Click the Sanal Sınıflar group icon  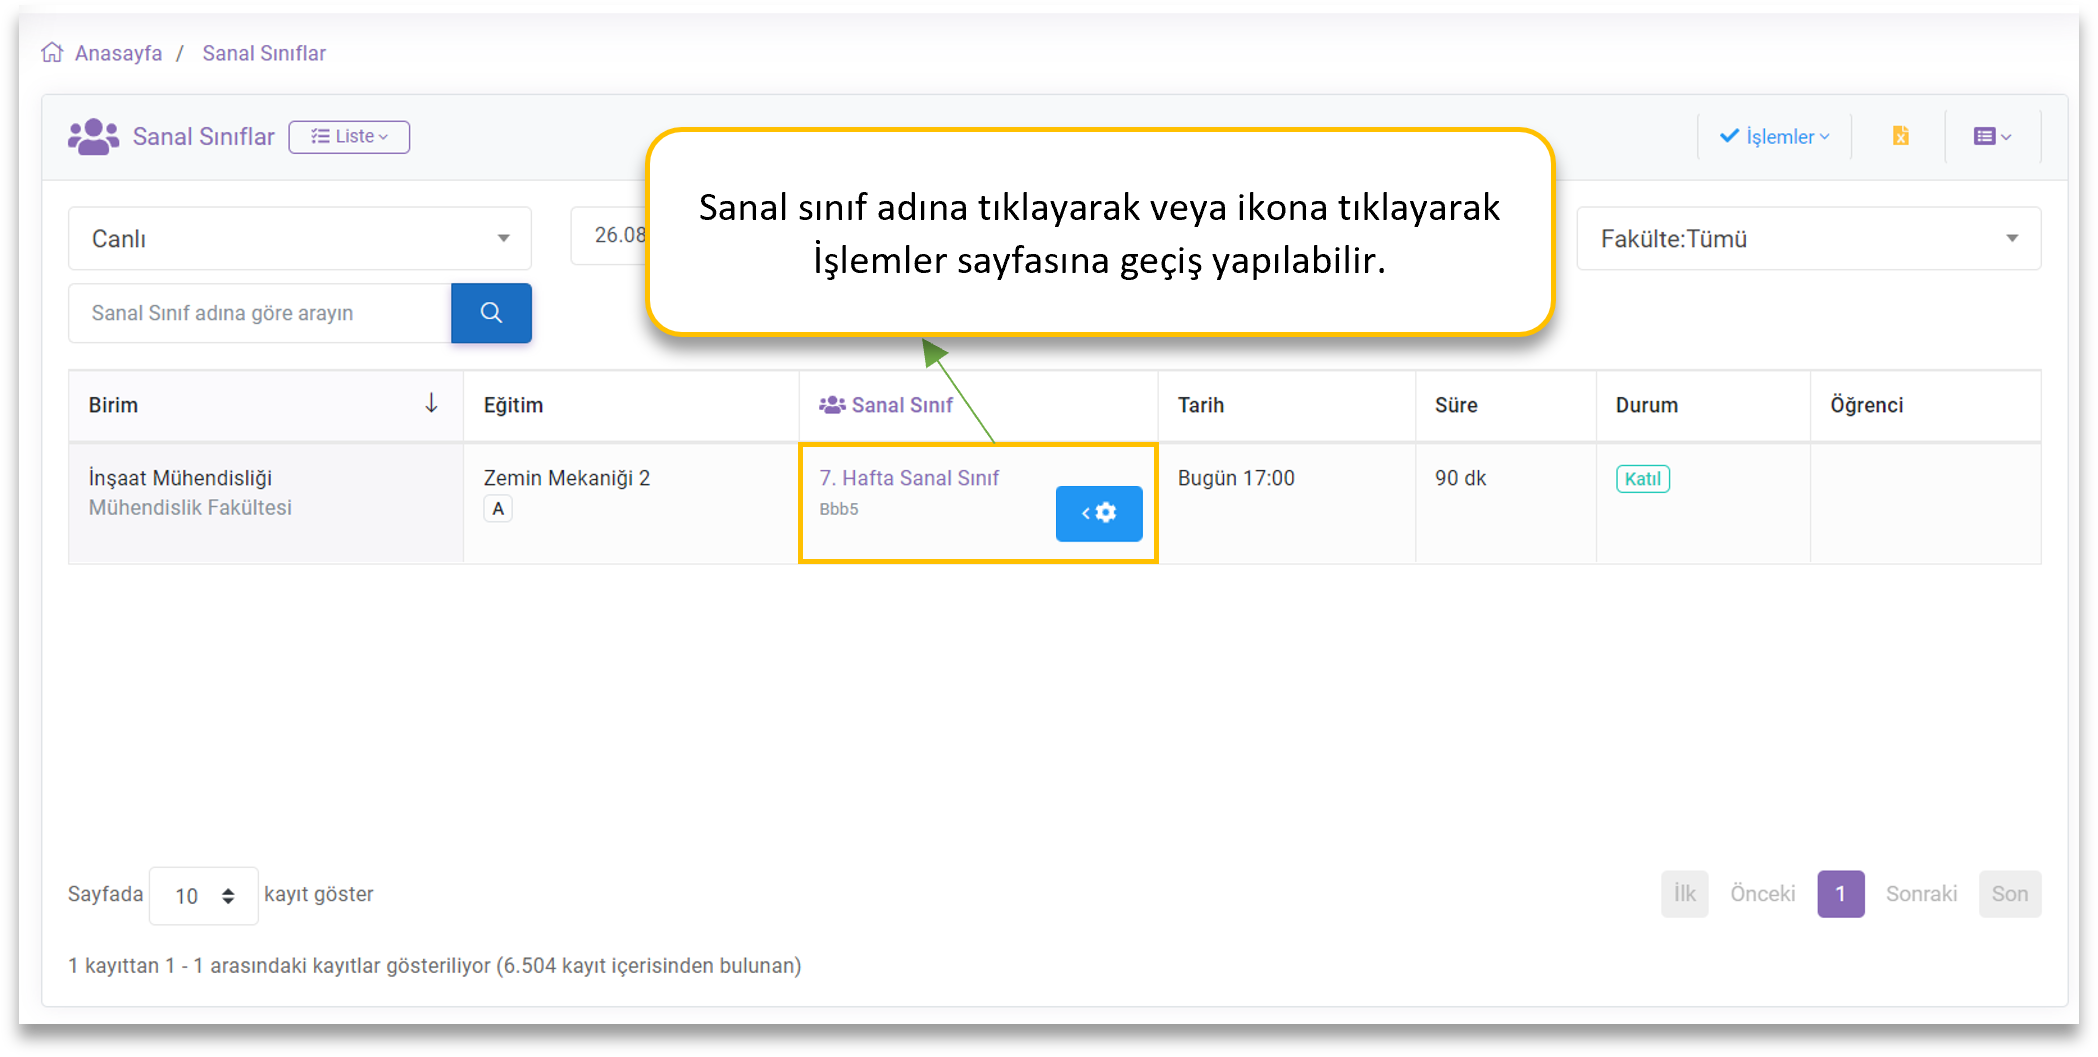(93, 137)
